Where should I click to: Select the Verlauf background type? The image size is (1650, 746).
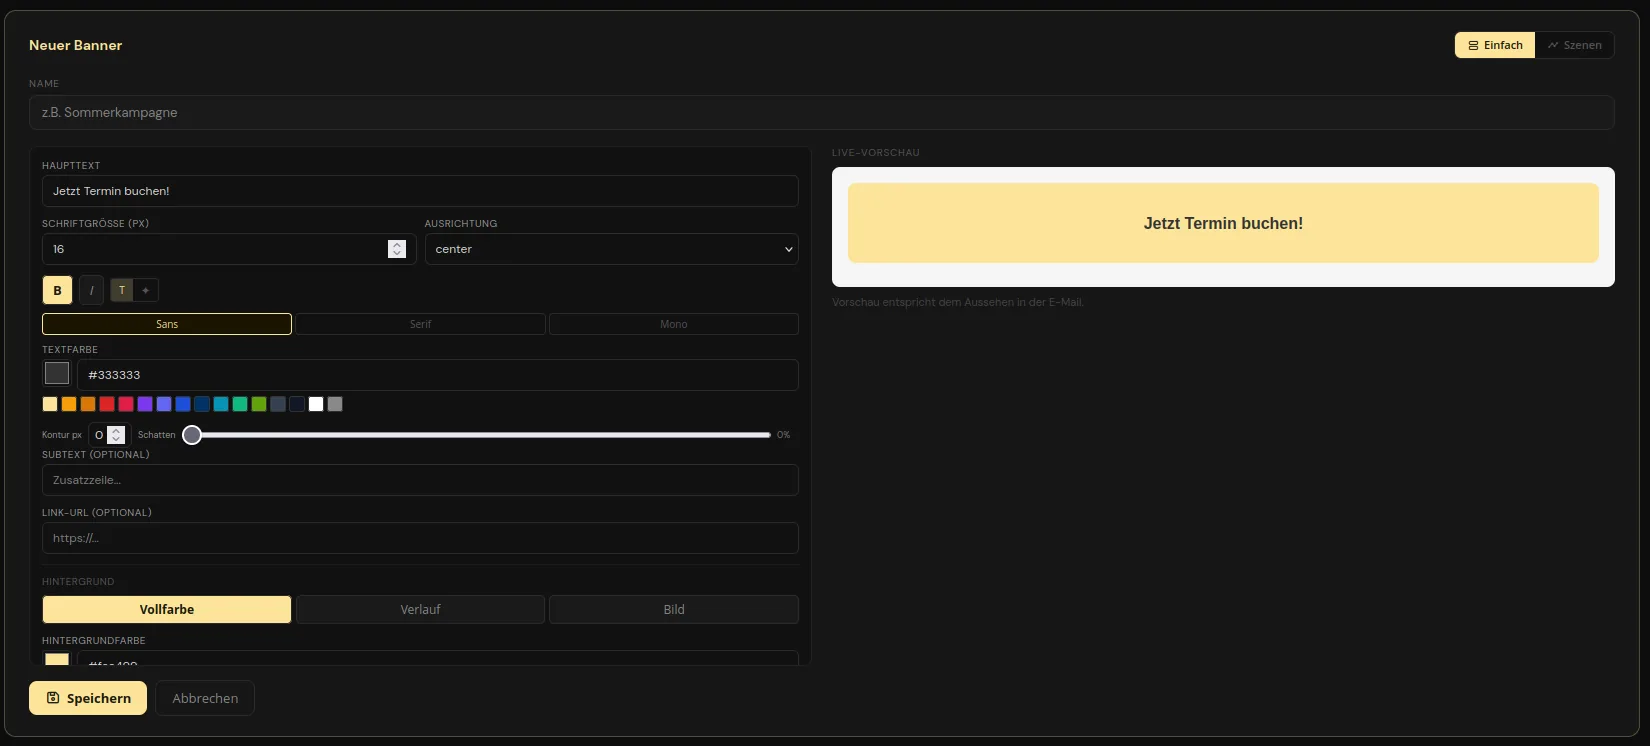pyautogui.click(x=420, y=609)
